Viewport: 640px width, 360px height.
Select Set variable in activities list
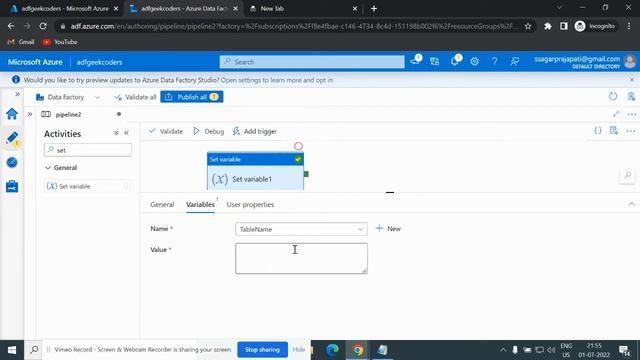88,186
